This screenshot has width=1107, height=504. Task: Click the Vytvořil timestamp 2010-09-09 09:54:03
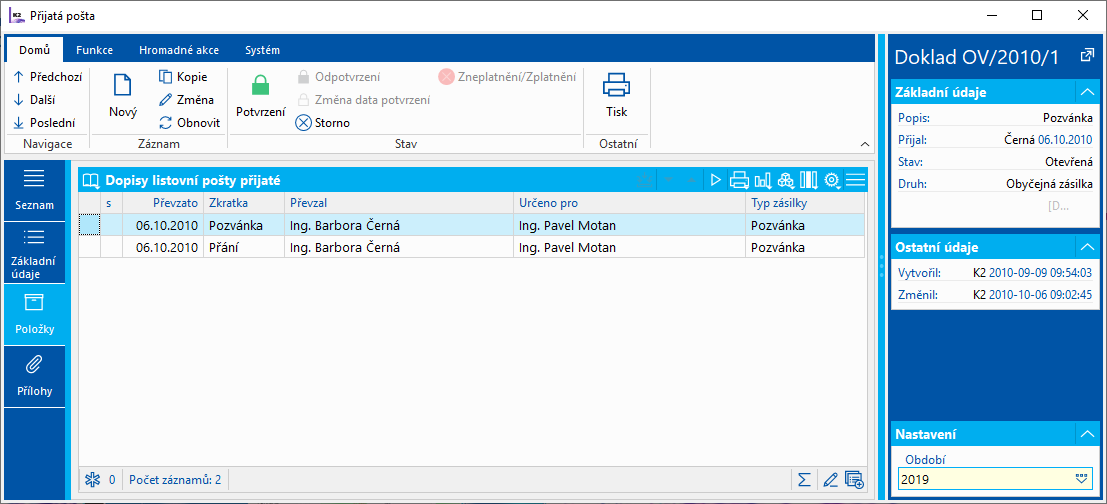[1040, 273]
